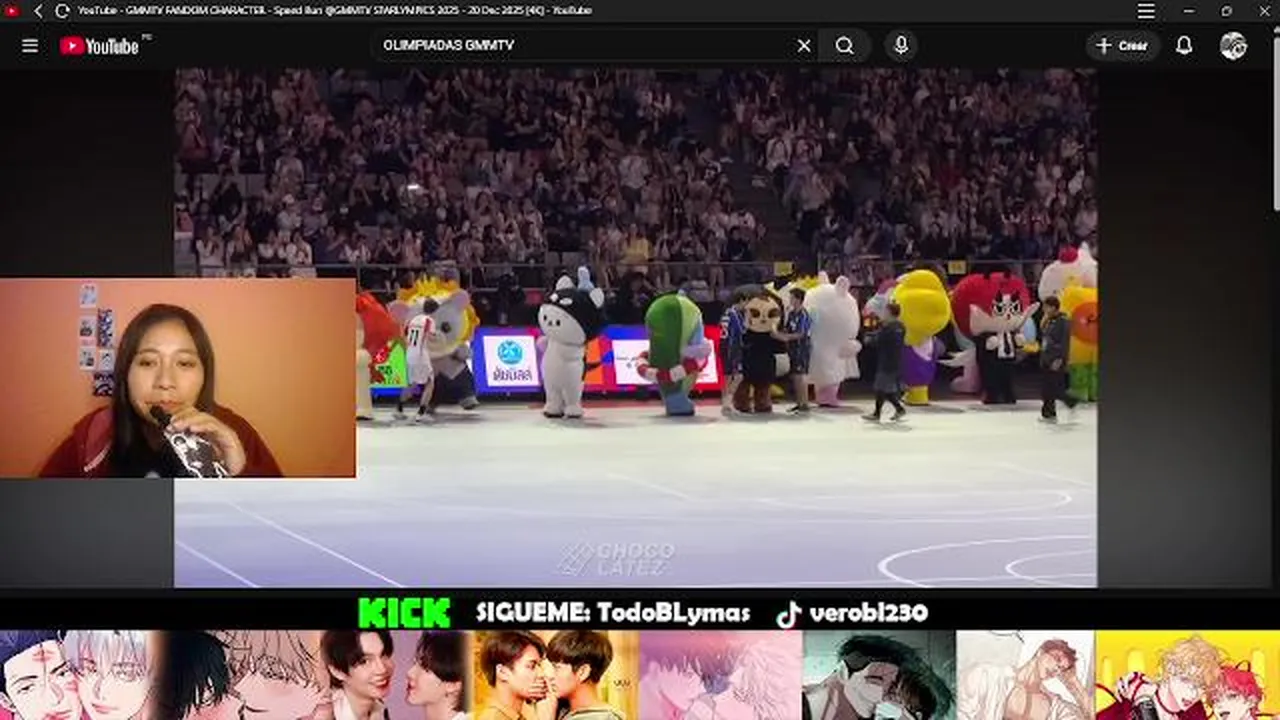Start voice search with the microphone icon
The image size is (1280, 720).
(900, 46)
